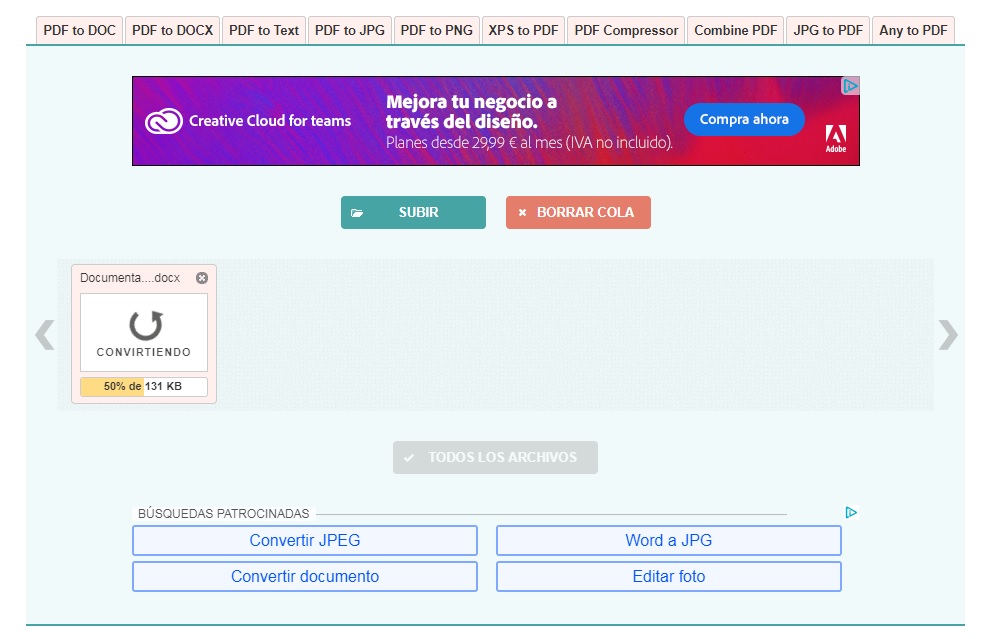This screenshot has width=989, height=639.
Task: Click the 50% de 131 KB progress bar
Action: pyautogui.click(x=144, y=387)
